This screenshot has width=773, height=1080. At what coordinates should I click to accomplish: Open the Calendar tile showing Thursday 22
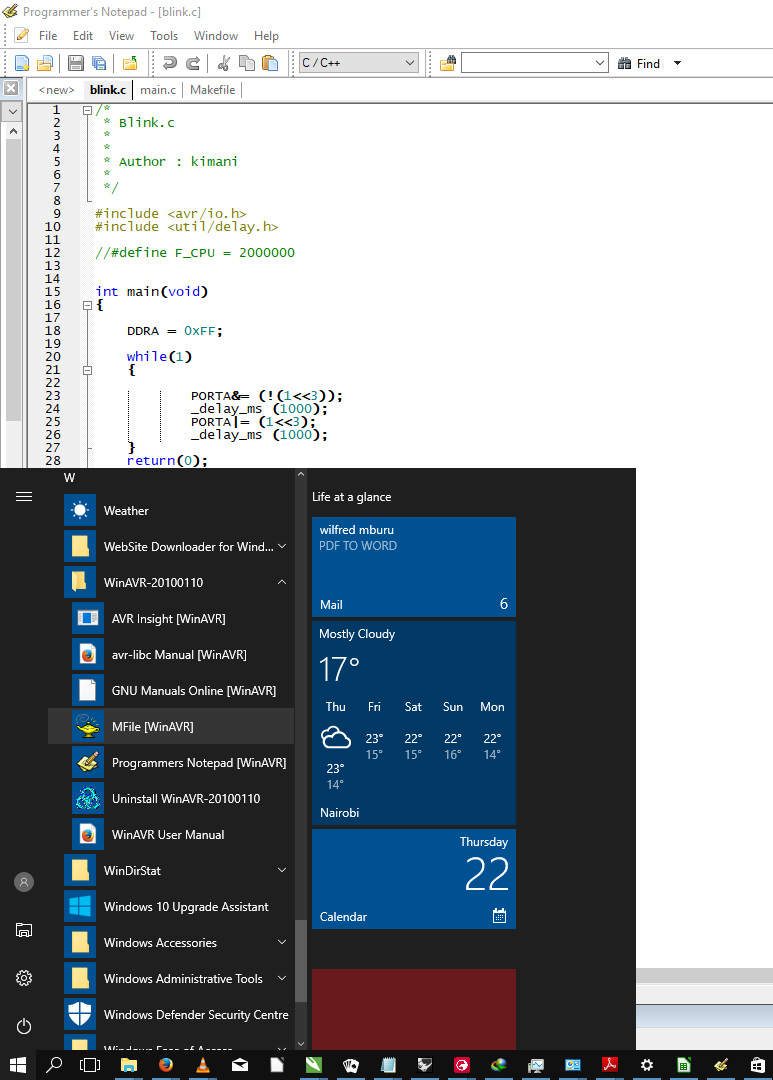tap(413, 879)
